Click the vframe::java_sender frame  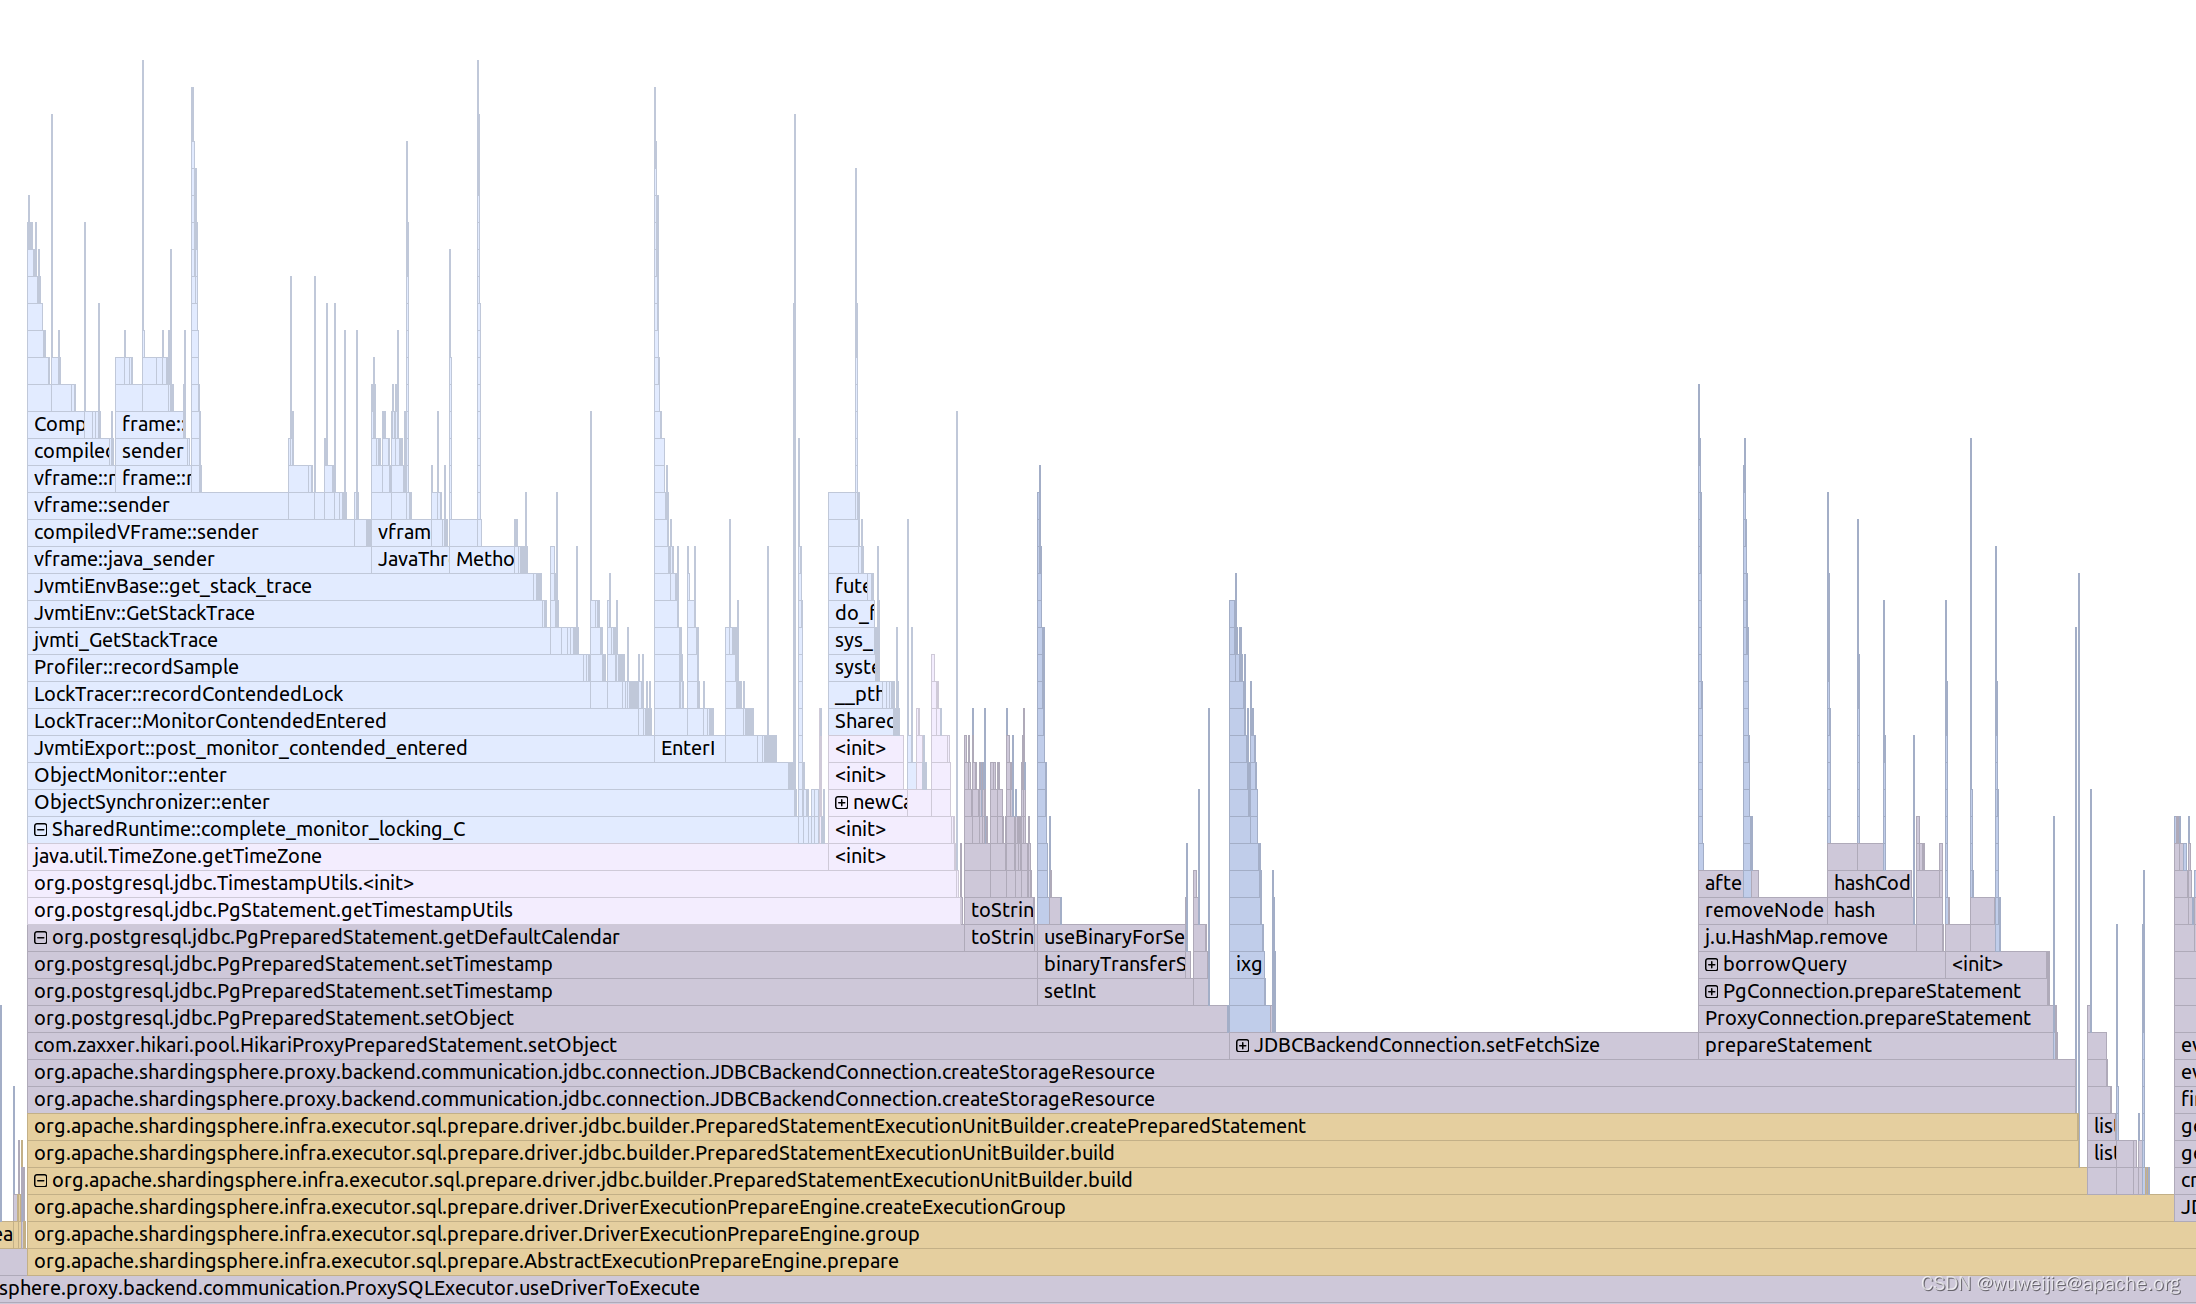click(x=199, y=559)
